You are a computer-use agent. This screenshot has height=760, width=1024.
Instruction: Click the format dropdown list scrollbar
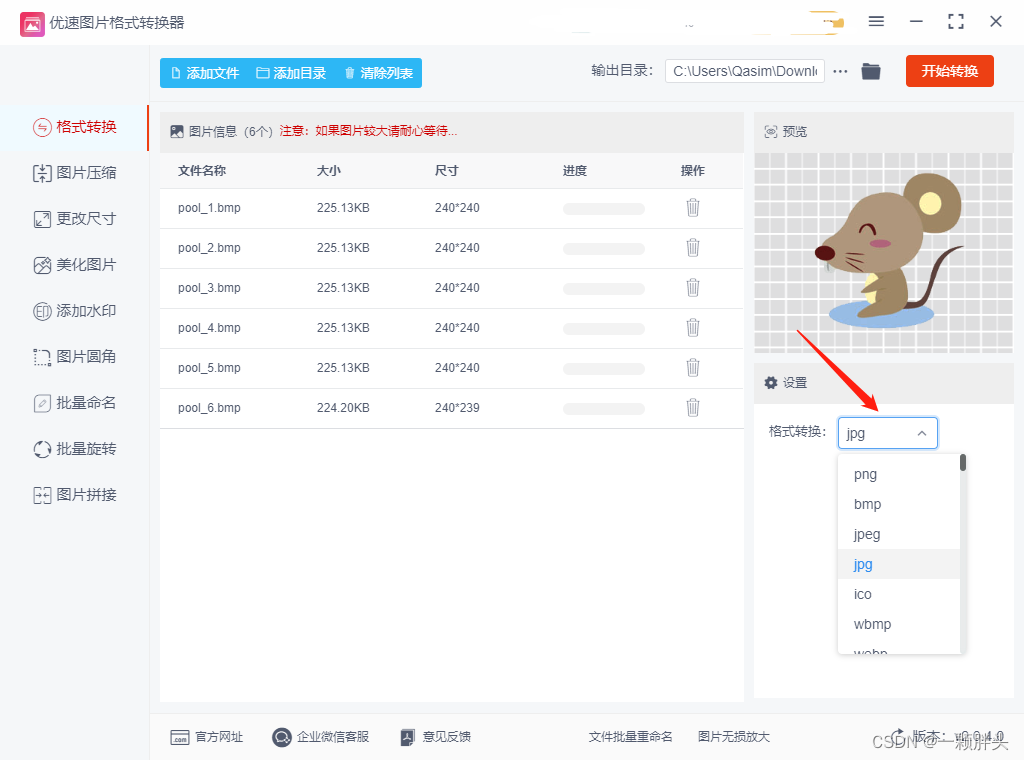963,463
